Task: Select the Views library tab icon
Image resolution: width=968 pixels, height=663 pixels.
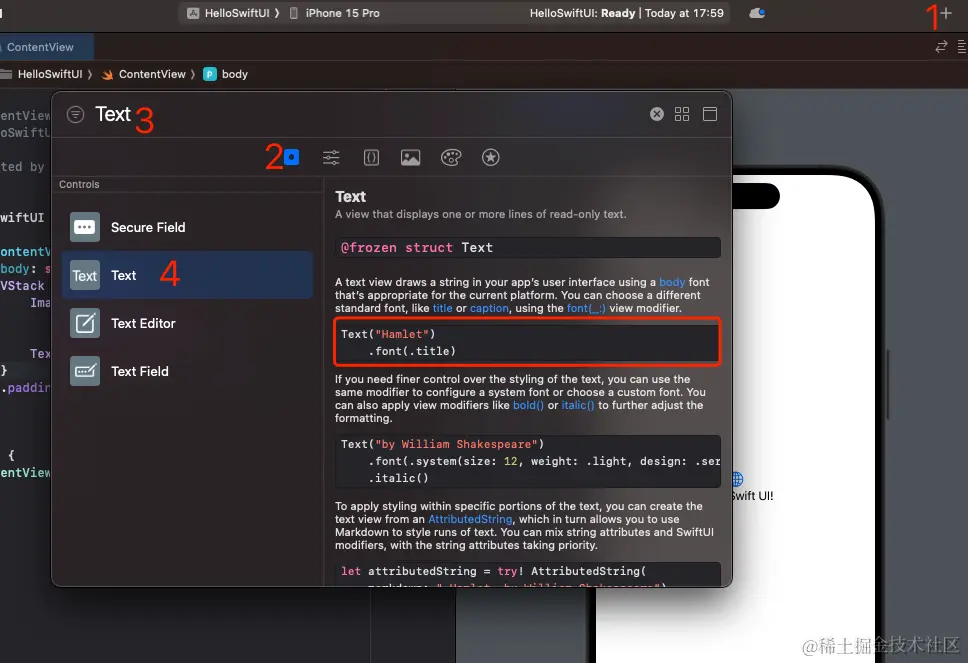Action: [291, 157]
